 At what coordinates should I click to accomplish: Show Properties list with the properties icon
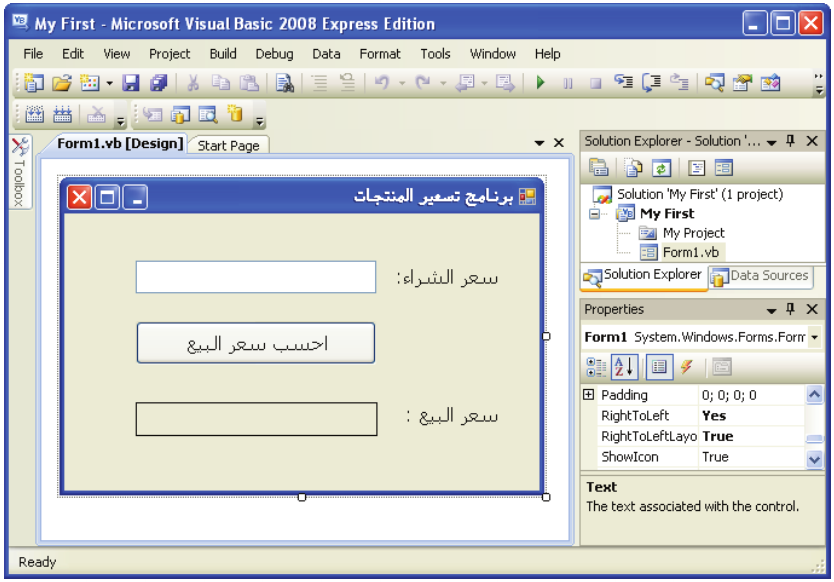pos(660,367)
